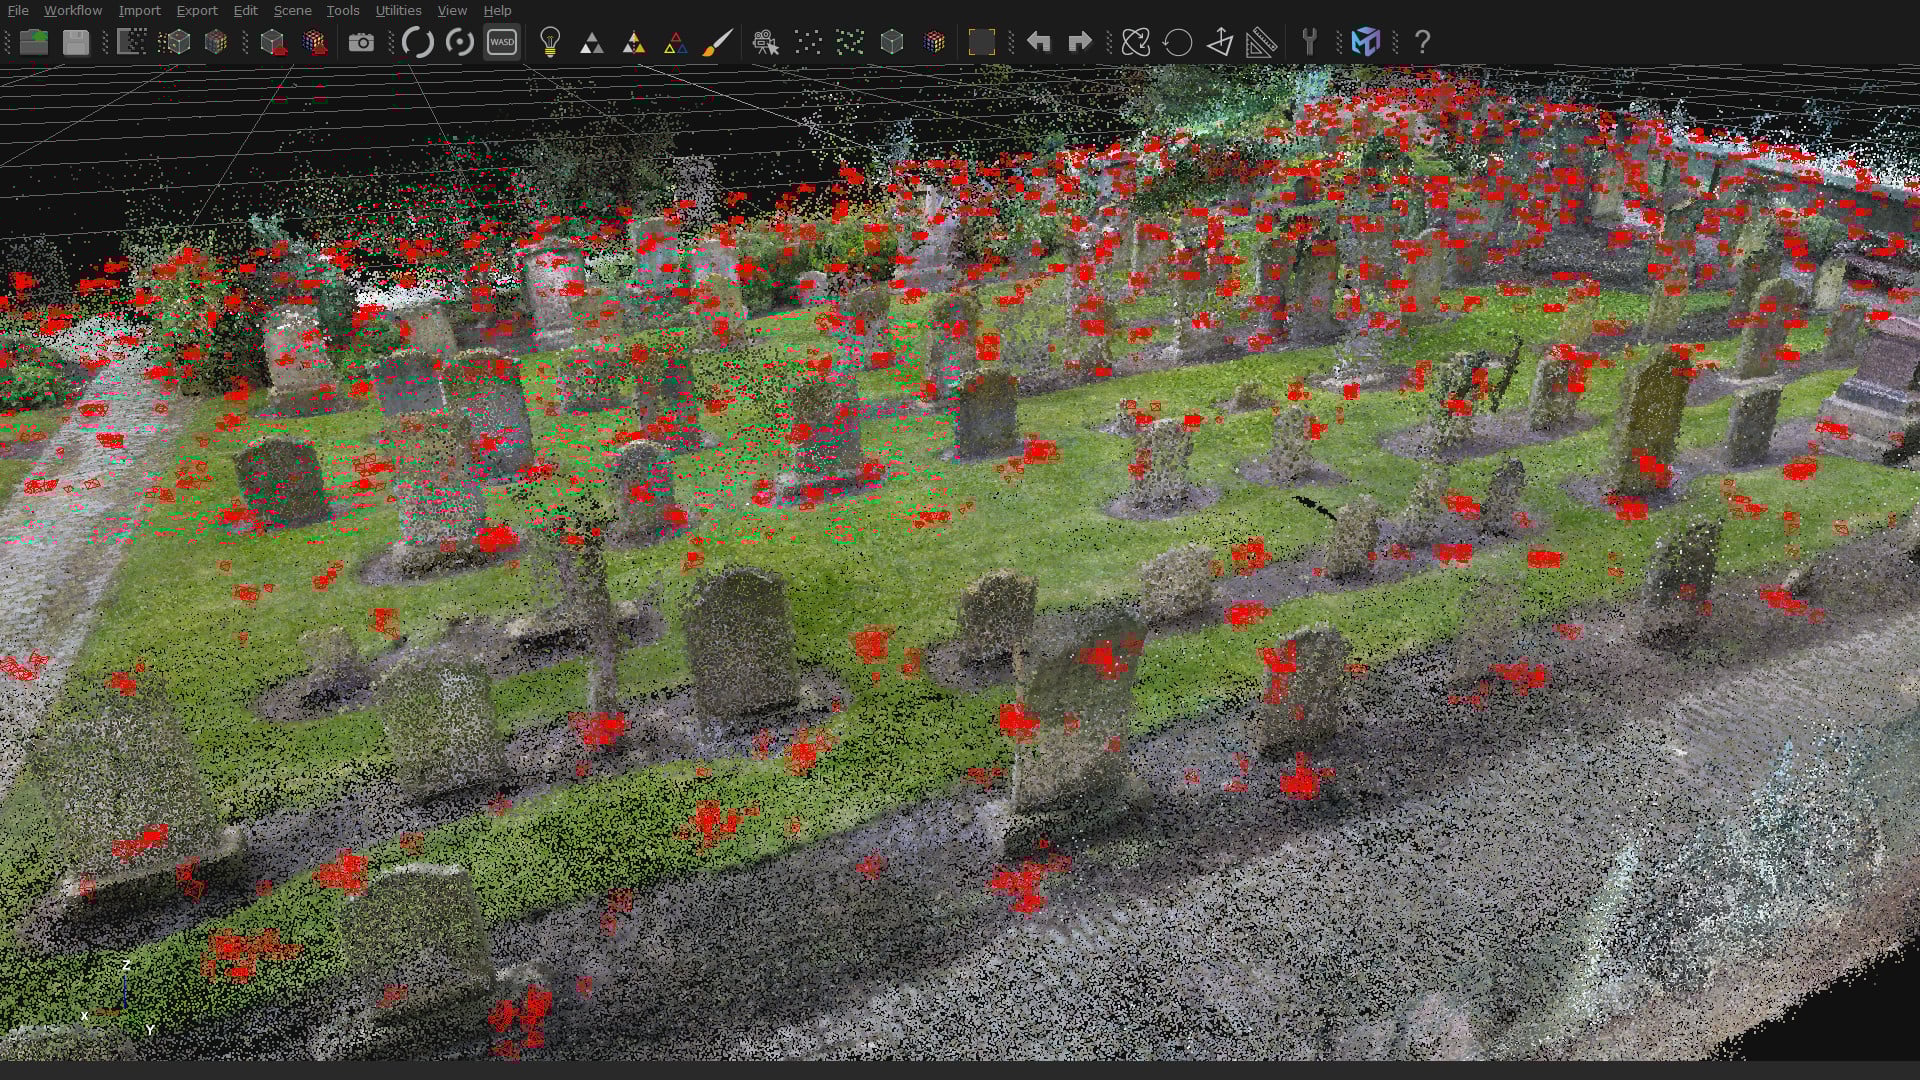Image resolution: width=1920 pixels, height=1080 pixels.
Task: Toggle WASD navigation mode
Action: (502, 42)
